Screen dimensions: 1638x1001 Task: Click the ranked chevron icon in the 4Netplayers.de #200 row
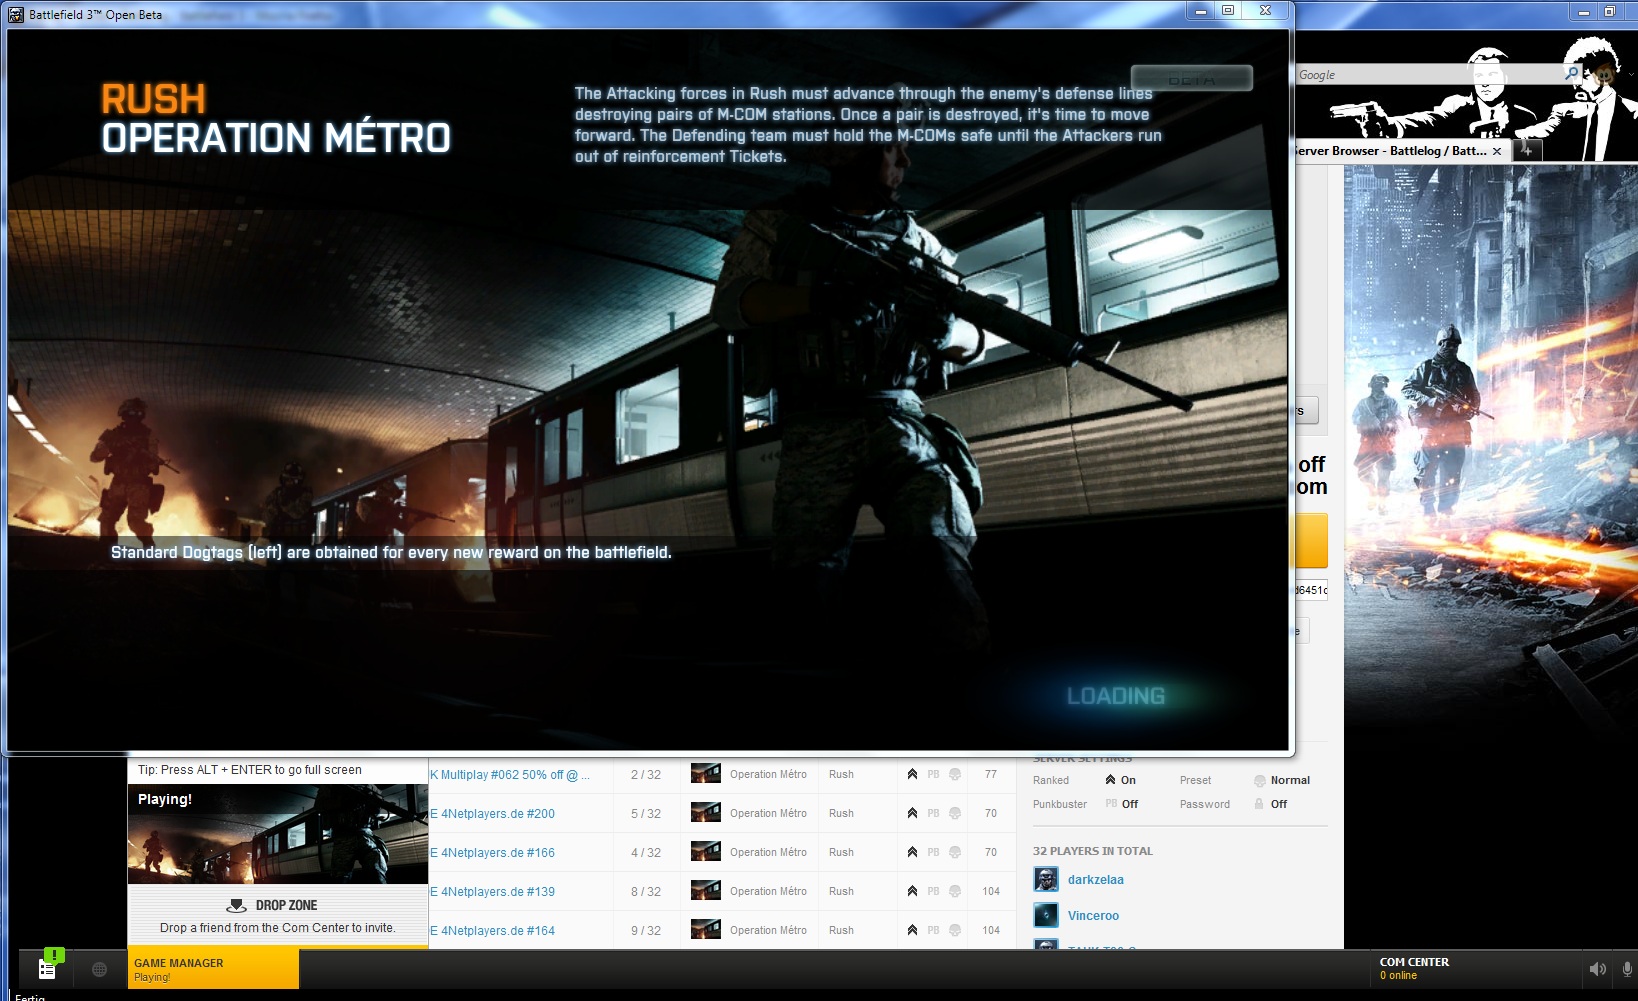(x=912, y=813)
